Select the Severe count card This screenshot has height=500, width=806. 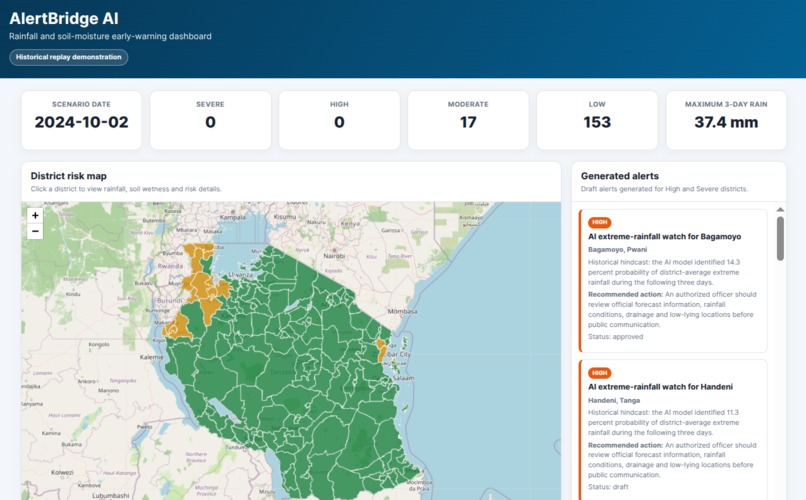[210, 120]
